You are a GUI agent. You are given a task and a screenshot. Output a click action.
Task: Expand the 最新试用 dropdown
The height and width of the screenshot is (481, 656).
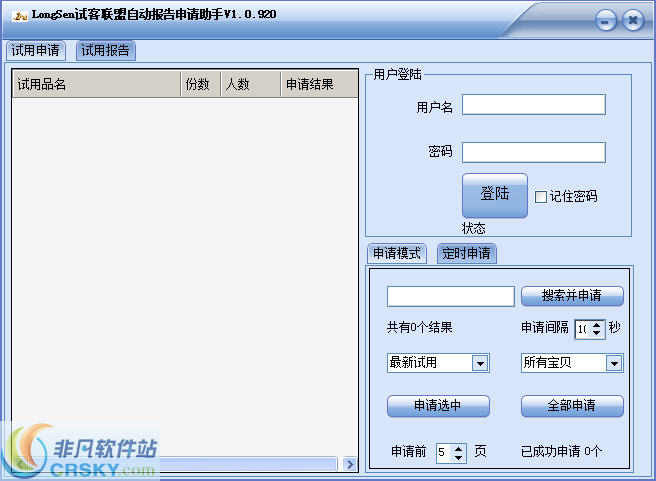(480, 363)
